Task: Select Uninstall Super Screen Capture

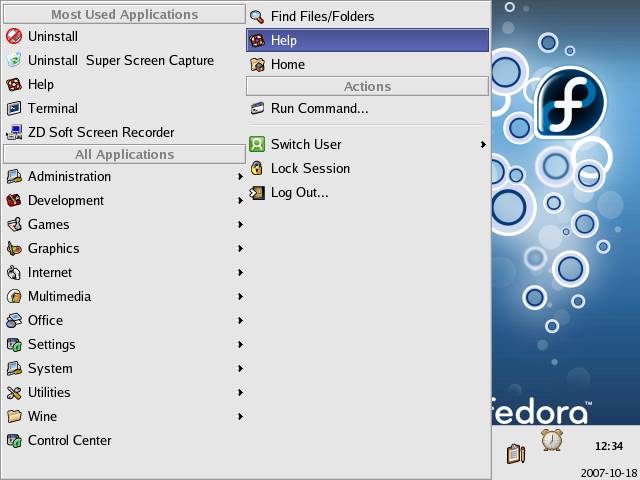Action: click(x=120, y=60)
